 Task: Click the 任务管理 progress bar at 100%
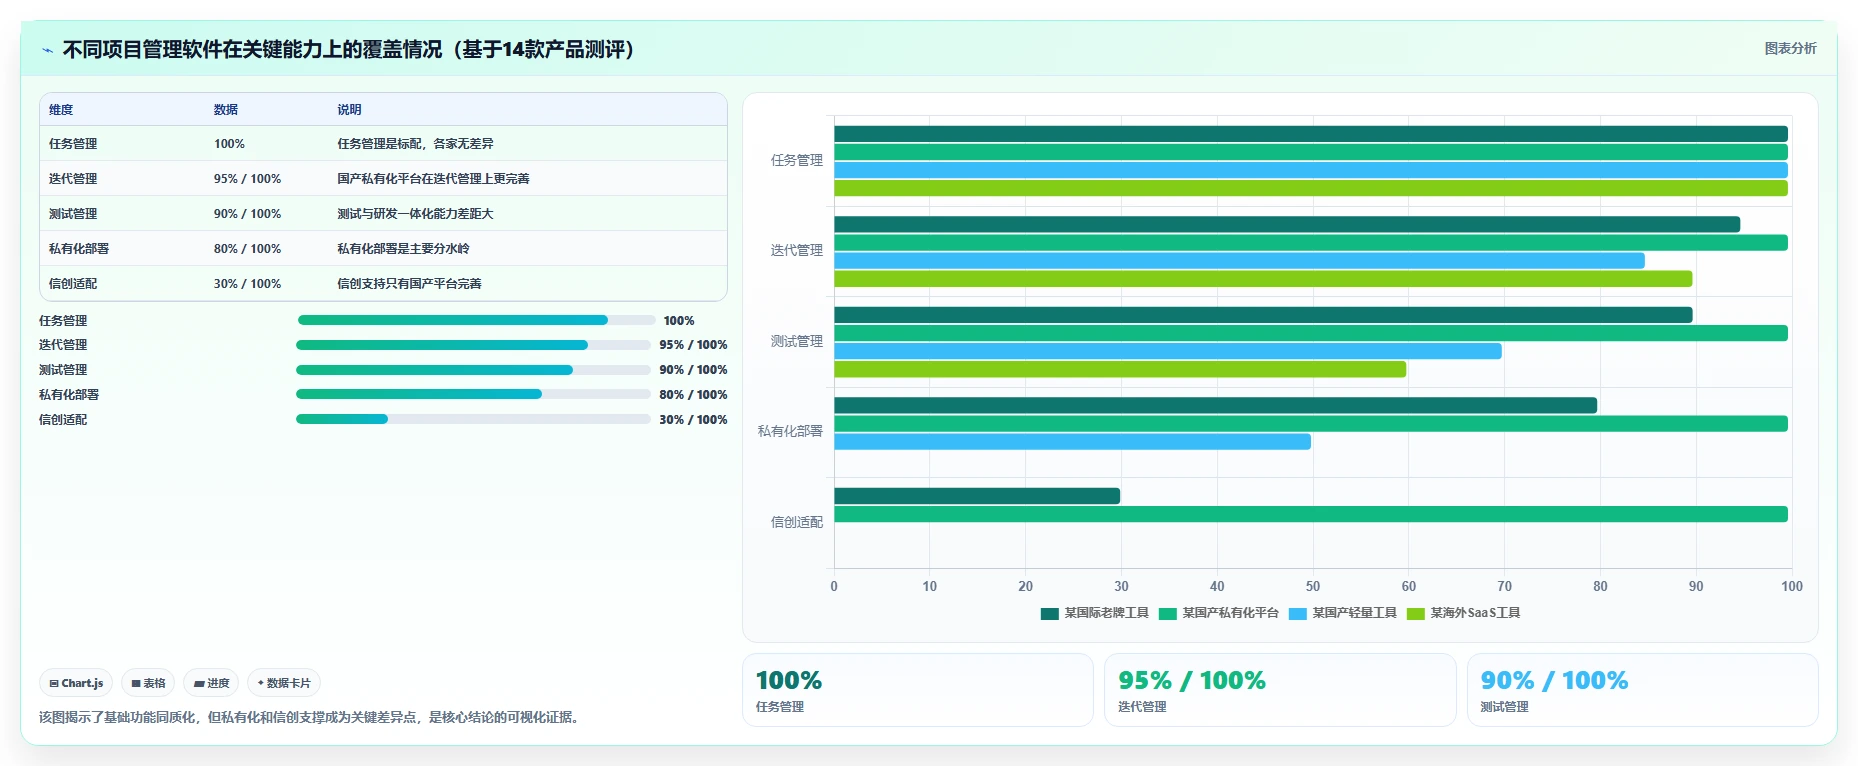click(476, 320)
